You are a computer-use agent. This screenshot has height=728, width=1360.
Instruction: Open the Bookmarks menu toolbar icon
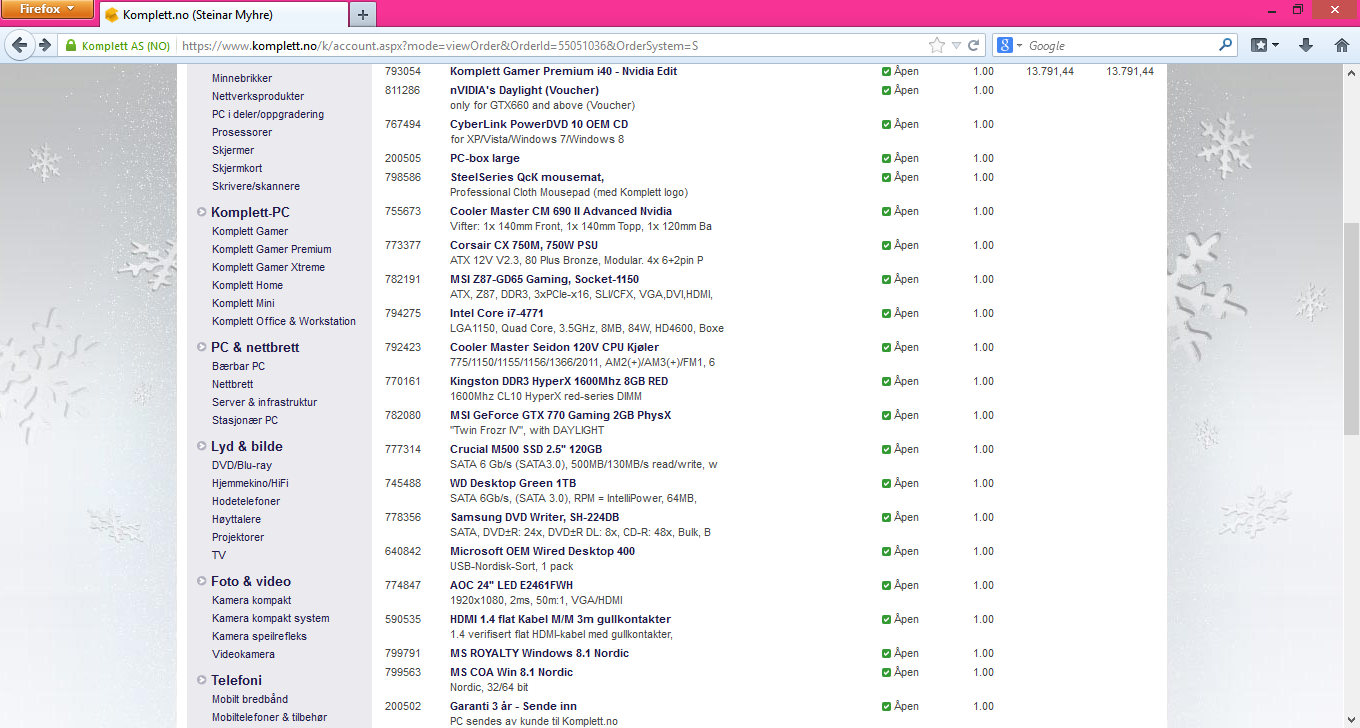(1265, 45)
